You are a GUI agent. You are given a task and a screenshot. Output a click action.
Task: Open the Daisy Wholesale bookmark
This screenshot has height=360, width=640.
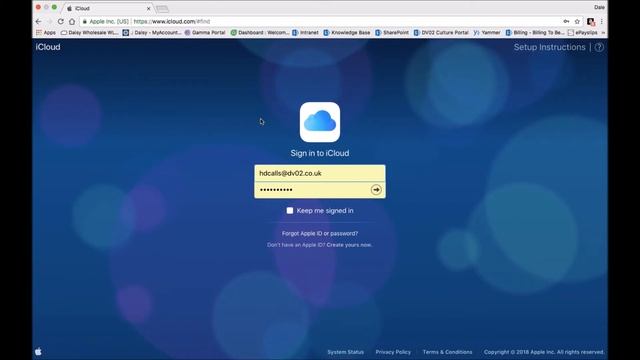[89, 33]
